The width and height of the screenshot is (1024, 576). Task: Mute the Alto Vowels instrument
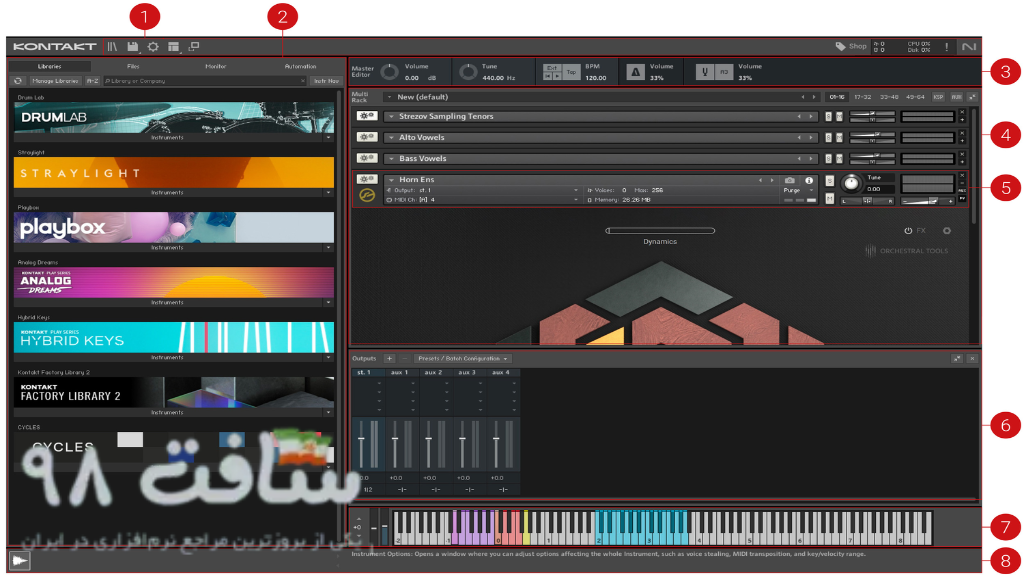click(x=839, y=138)
